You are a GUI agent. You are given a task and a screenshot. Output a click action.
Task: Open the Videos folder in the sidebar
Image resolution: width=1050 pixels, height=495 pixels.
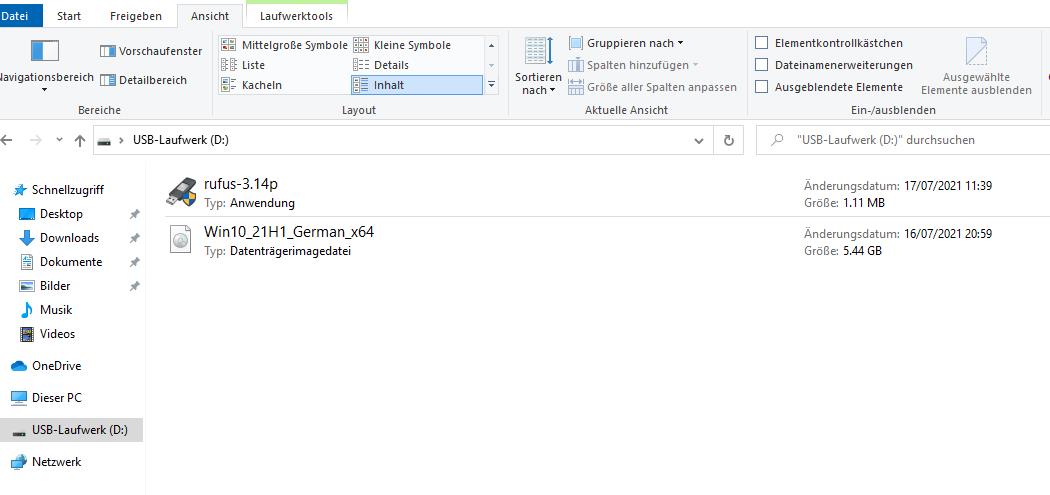point(48,334)
